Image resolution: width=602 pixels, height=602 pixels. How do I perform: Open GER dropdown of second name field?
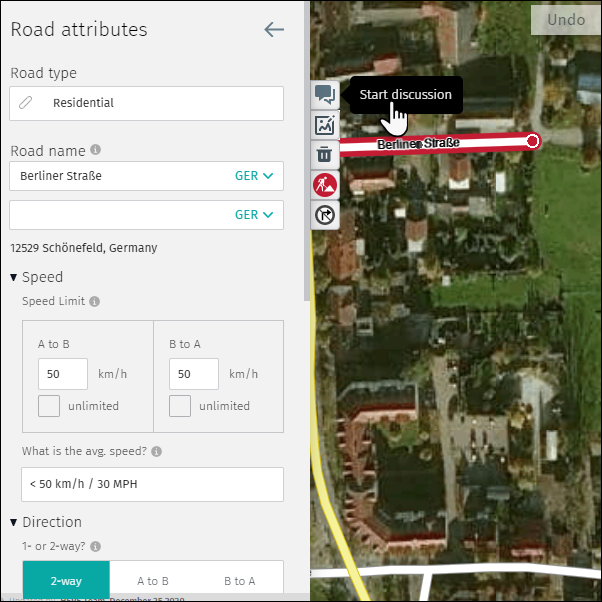[x=254, y=215]
